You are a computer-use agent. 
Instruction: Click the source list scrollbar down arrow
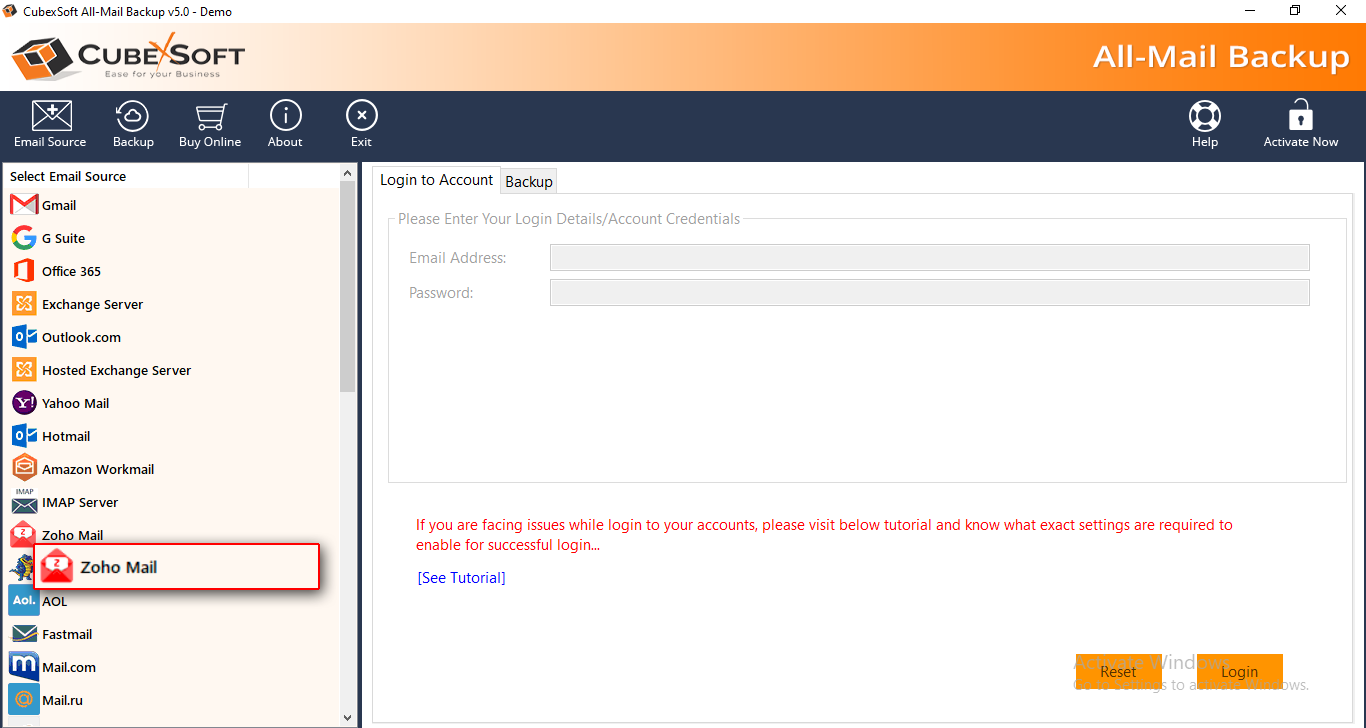347,717
